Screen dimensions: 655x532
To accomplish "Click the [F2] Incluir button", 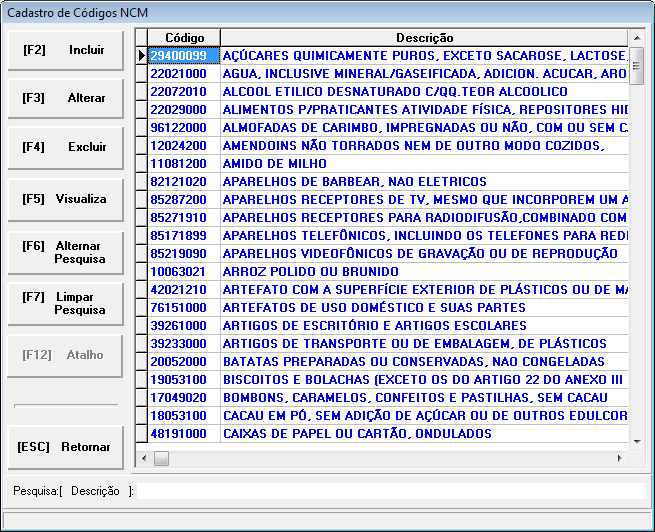I will pyautogui.click(x=64, y=50).
